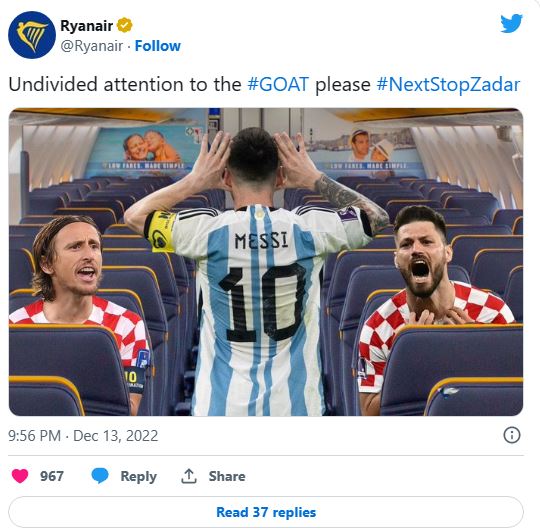The height and width of the screenshot is (530, 540).
Task: Open the tweet info circle icon
Action: 512,435
